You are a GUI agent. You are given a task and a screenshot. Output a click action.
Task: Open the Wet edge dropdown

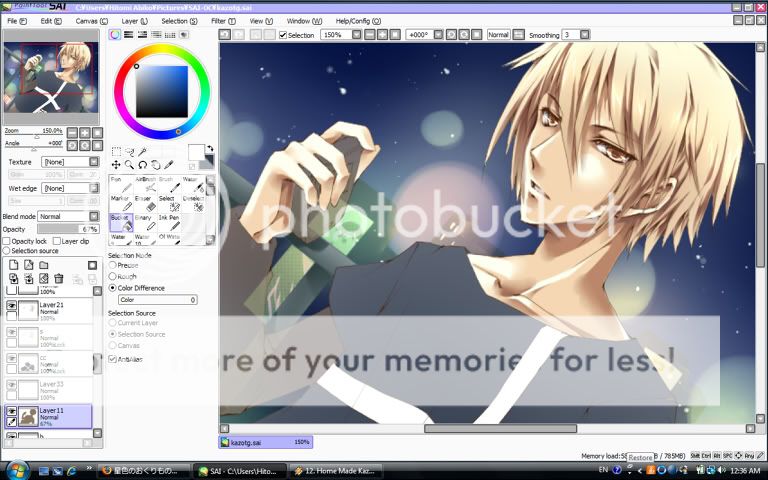[94, 188]
